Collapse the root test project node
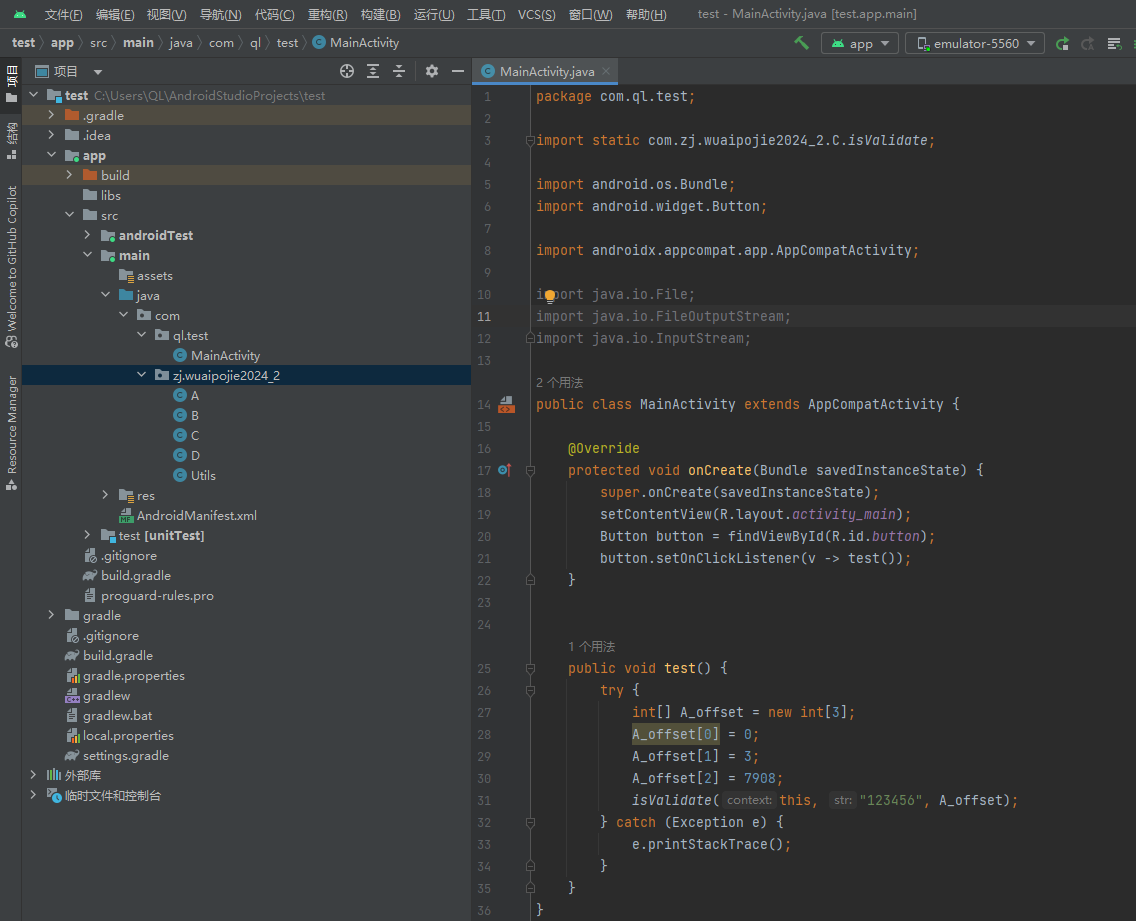The height and width of the screenshot is (921, 1136). click(x=33, y=95)
